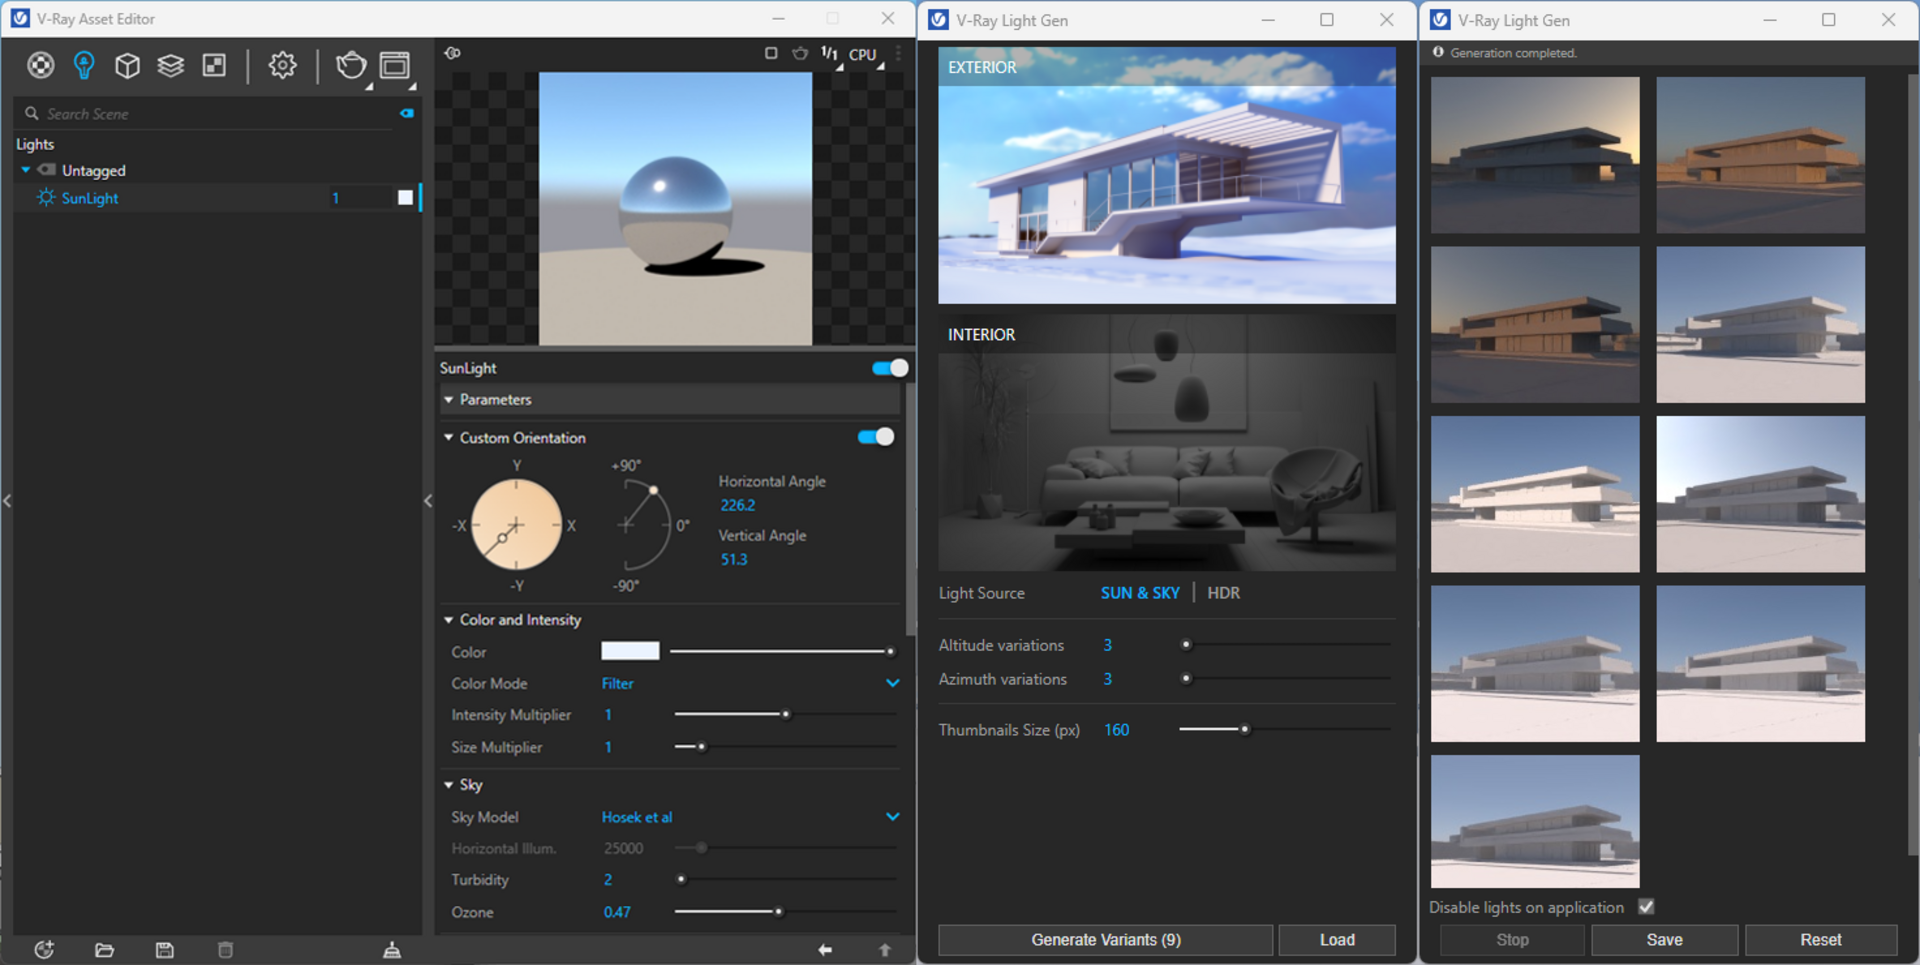Select HDR light source
The image size is (1920, 965).
[x=1223, y=593]
